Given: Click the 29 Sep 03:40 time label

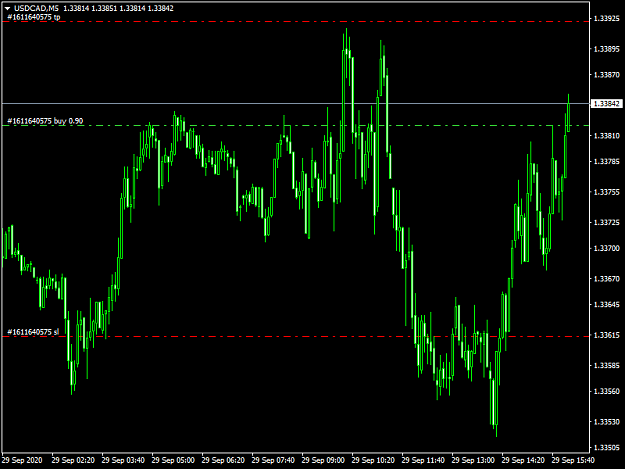Looking at the screenshot, I should coord(123,460).
